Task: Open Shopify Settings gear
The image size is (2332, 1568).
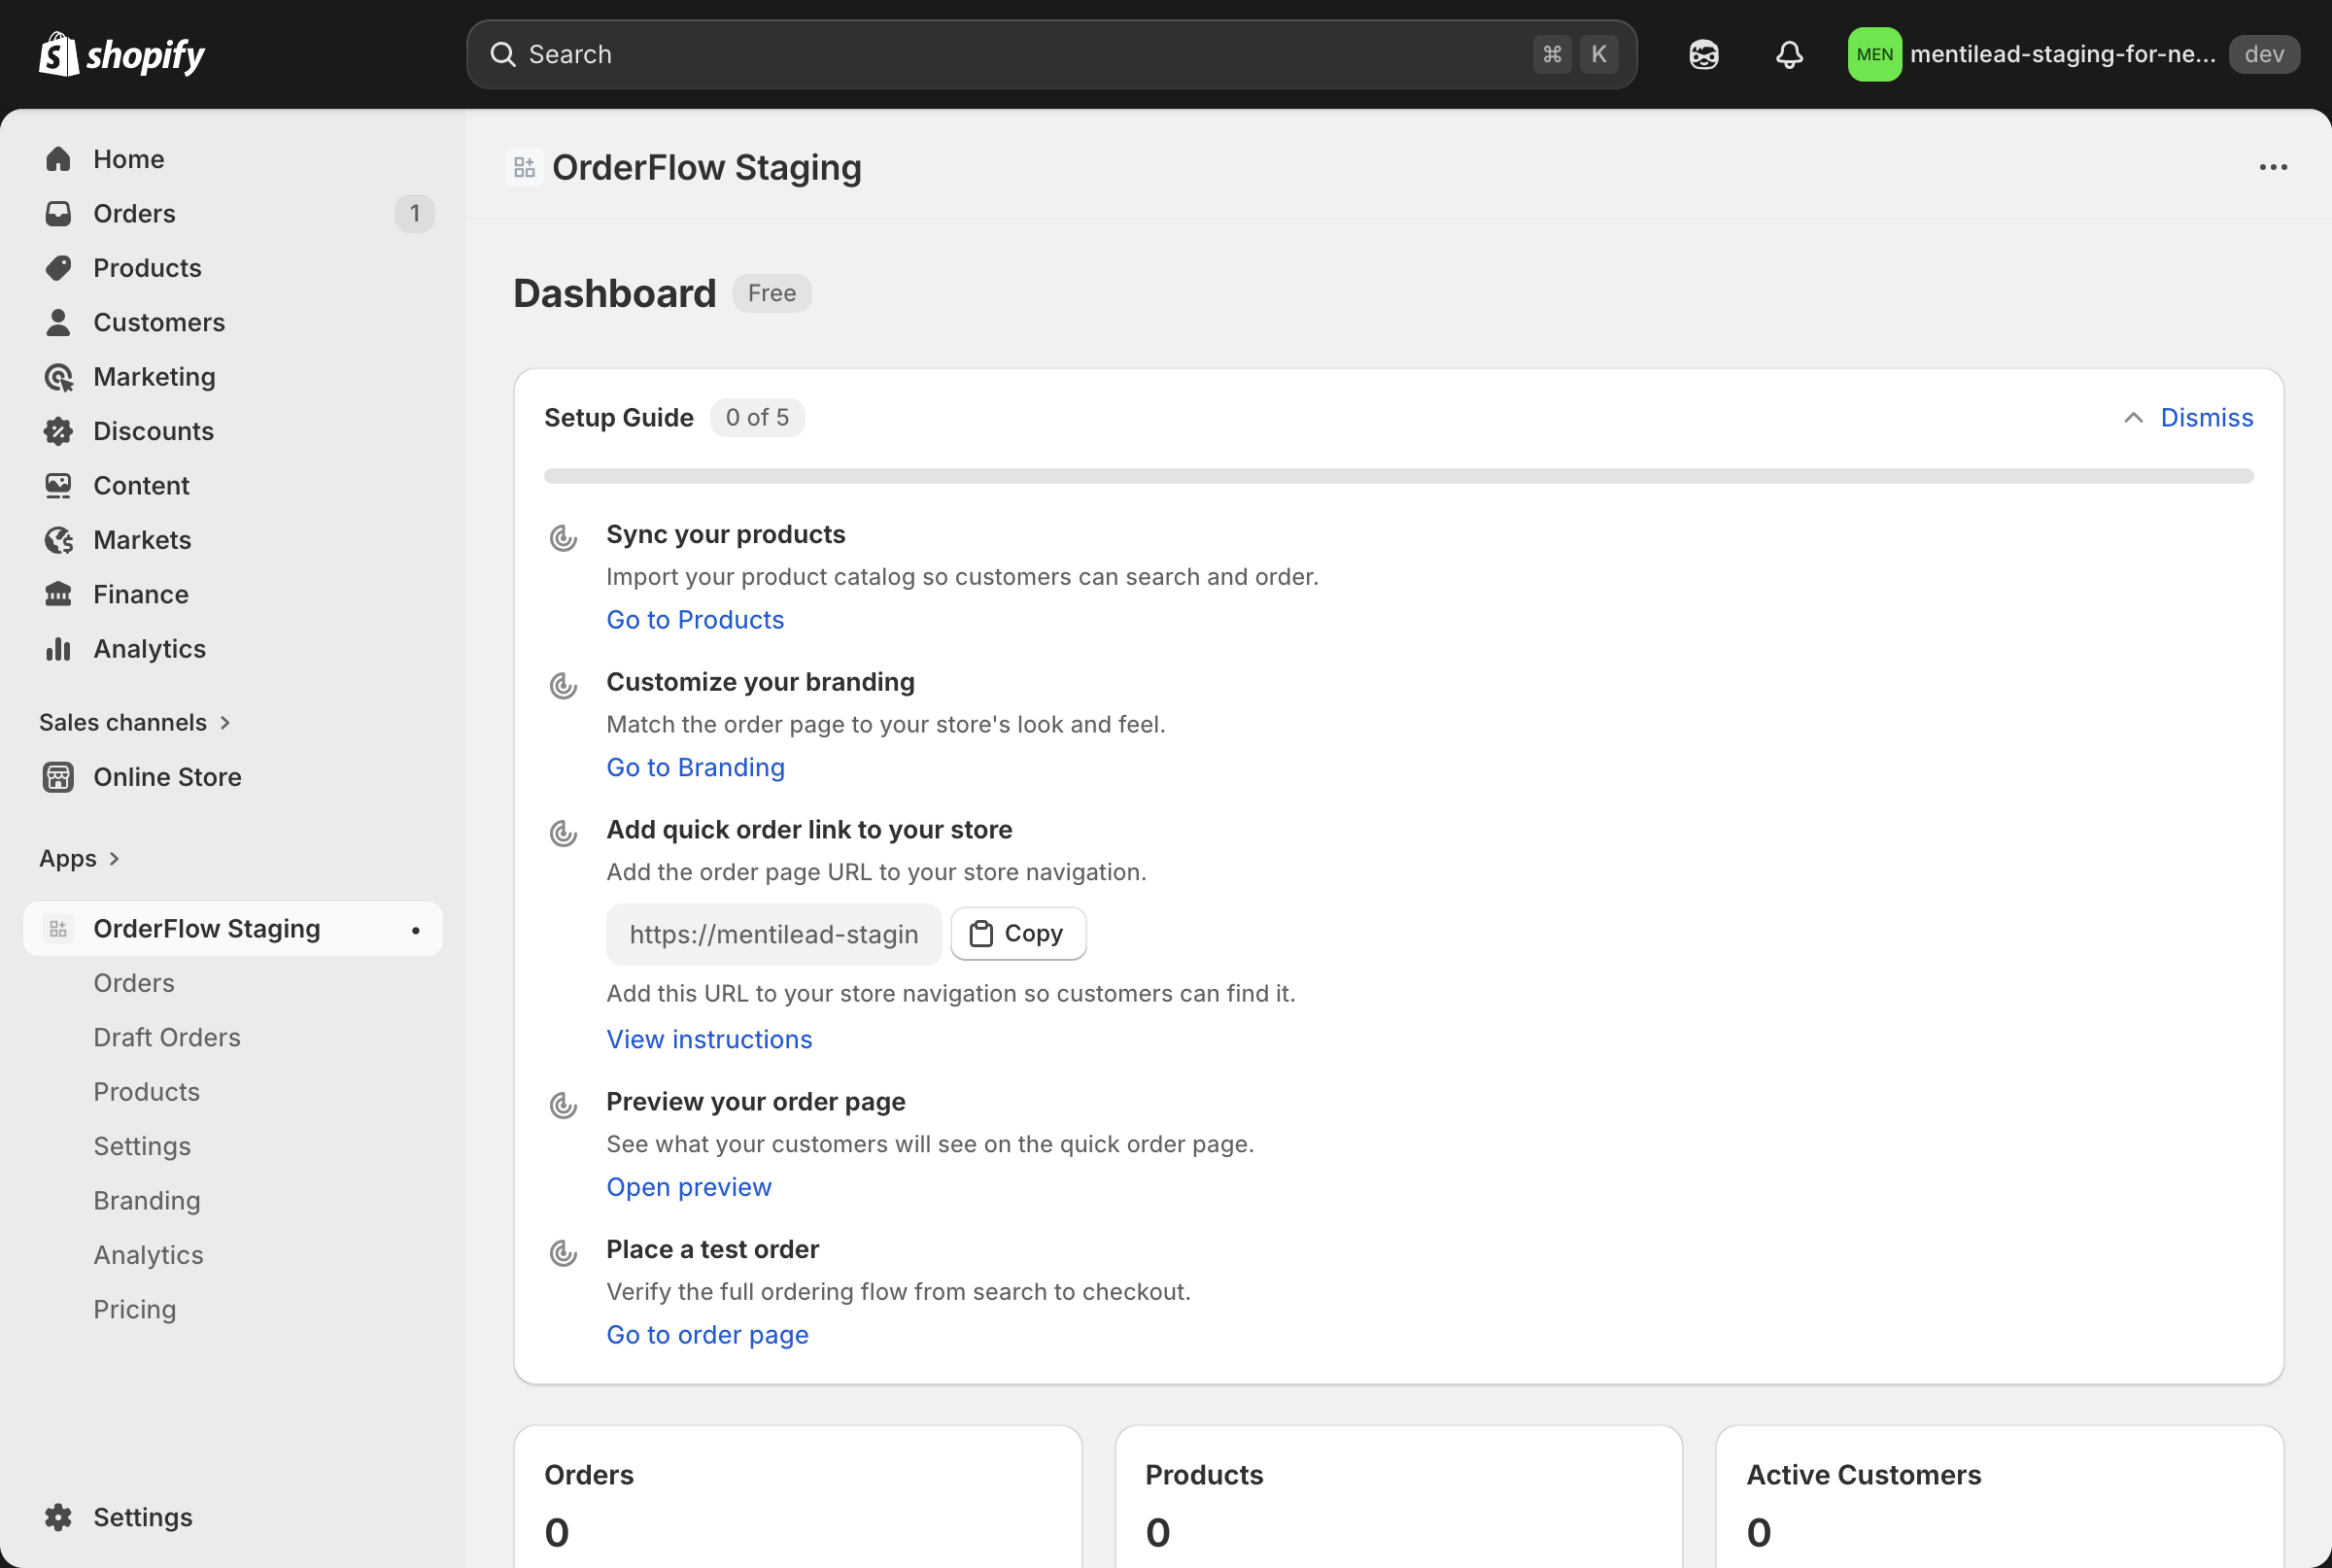Action: 143,1517
